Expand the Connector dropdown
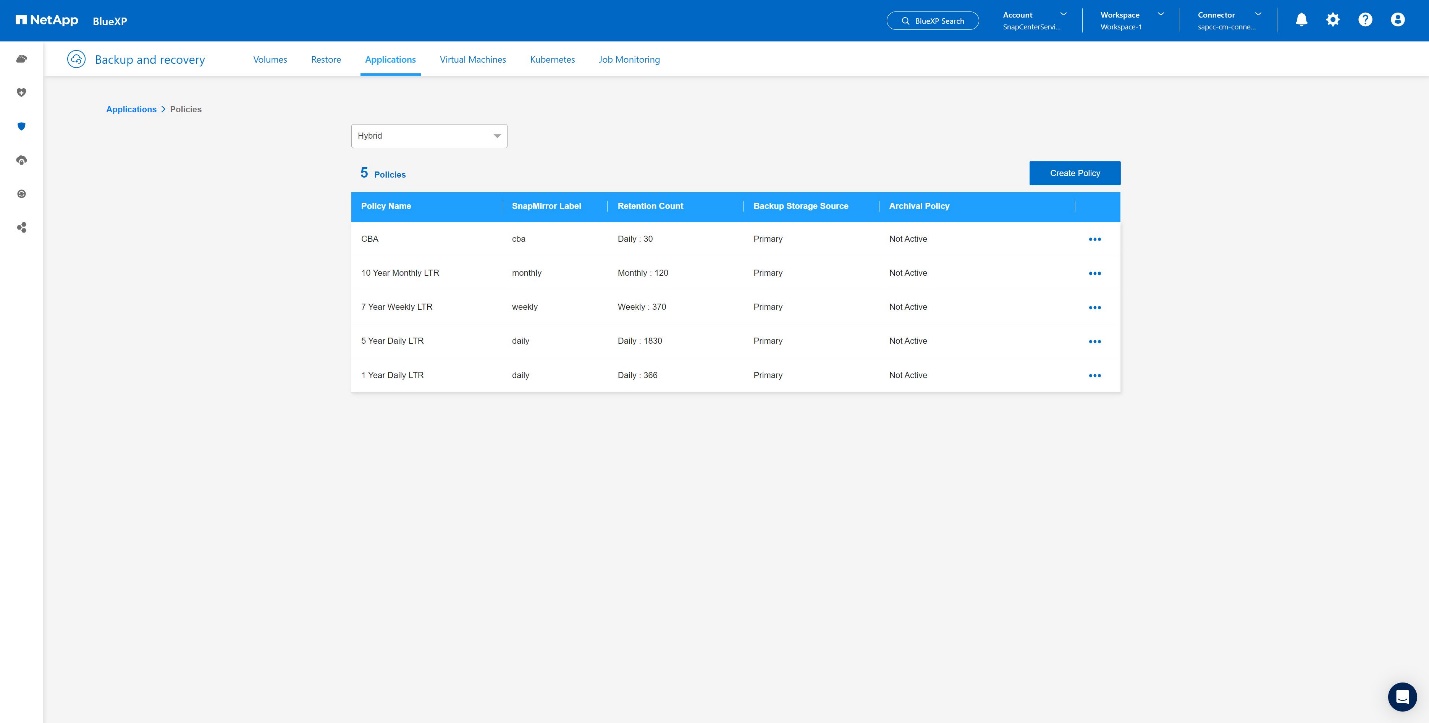 pyautogui.click(x=1229, y=20)
